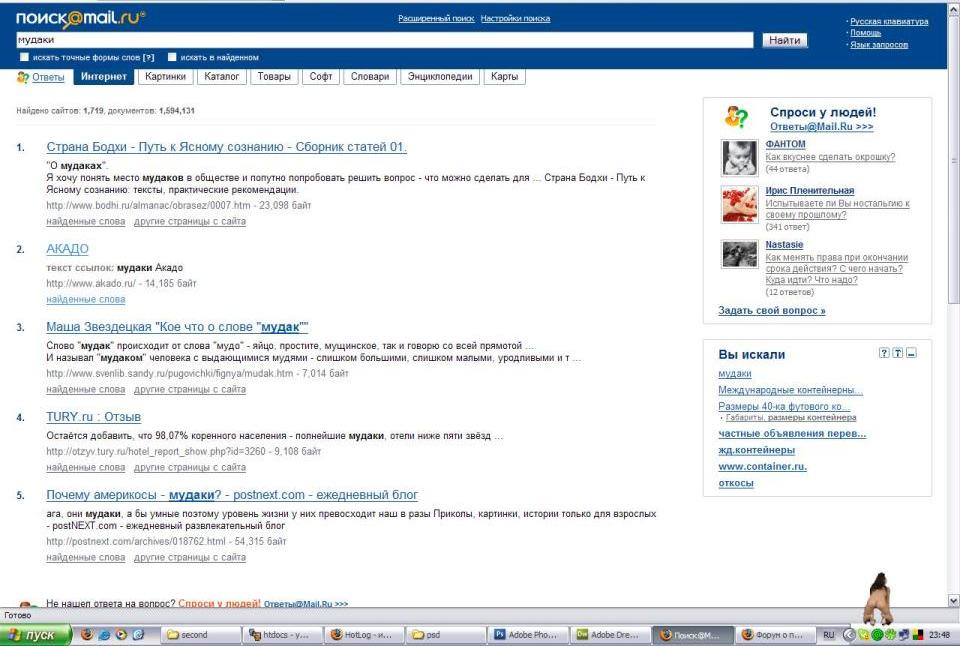Open Nastasie avatar thumbnail
The width and height of the screenshot is (960, 646).
[740, 254]
